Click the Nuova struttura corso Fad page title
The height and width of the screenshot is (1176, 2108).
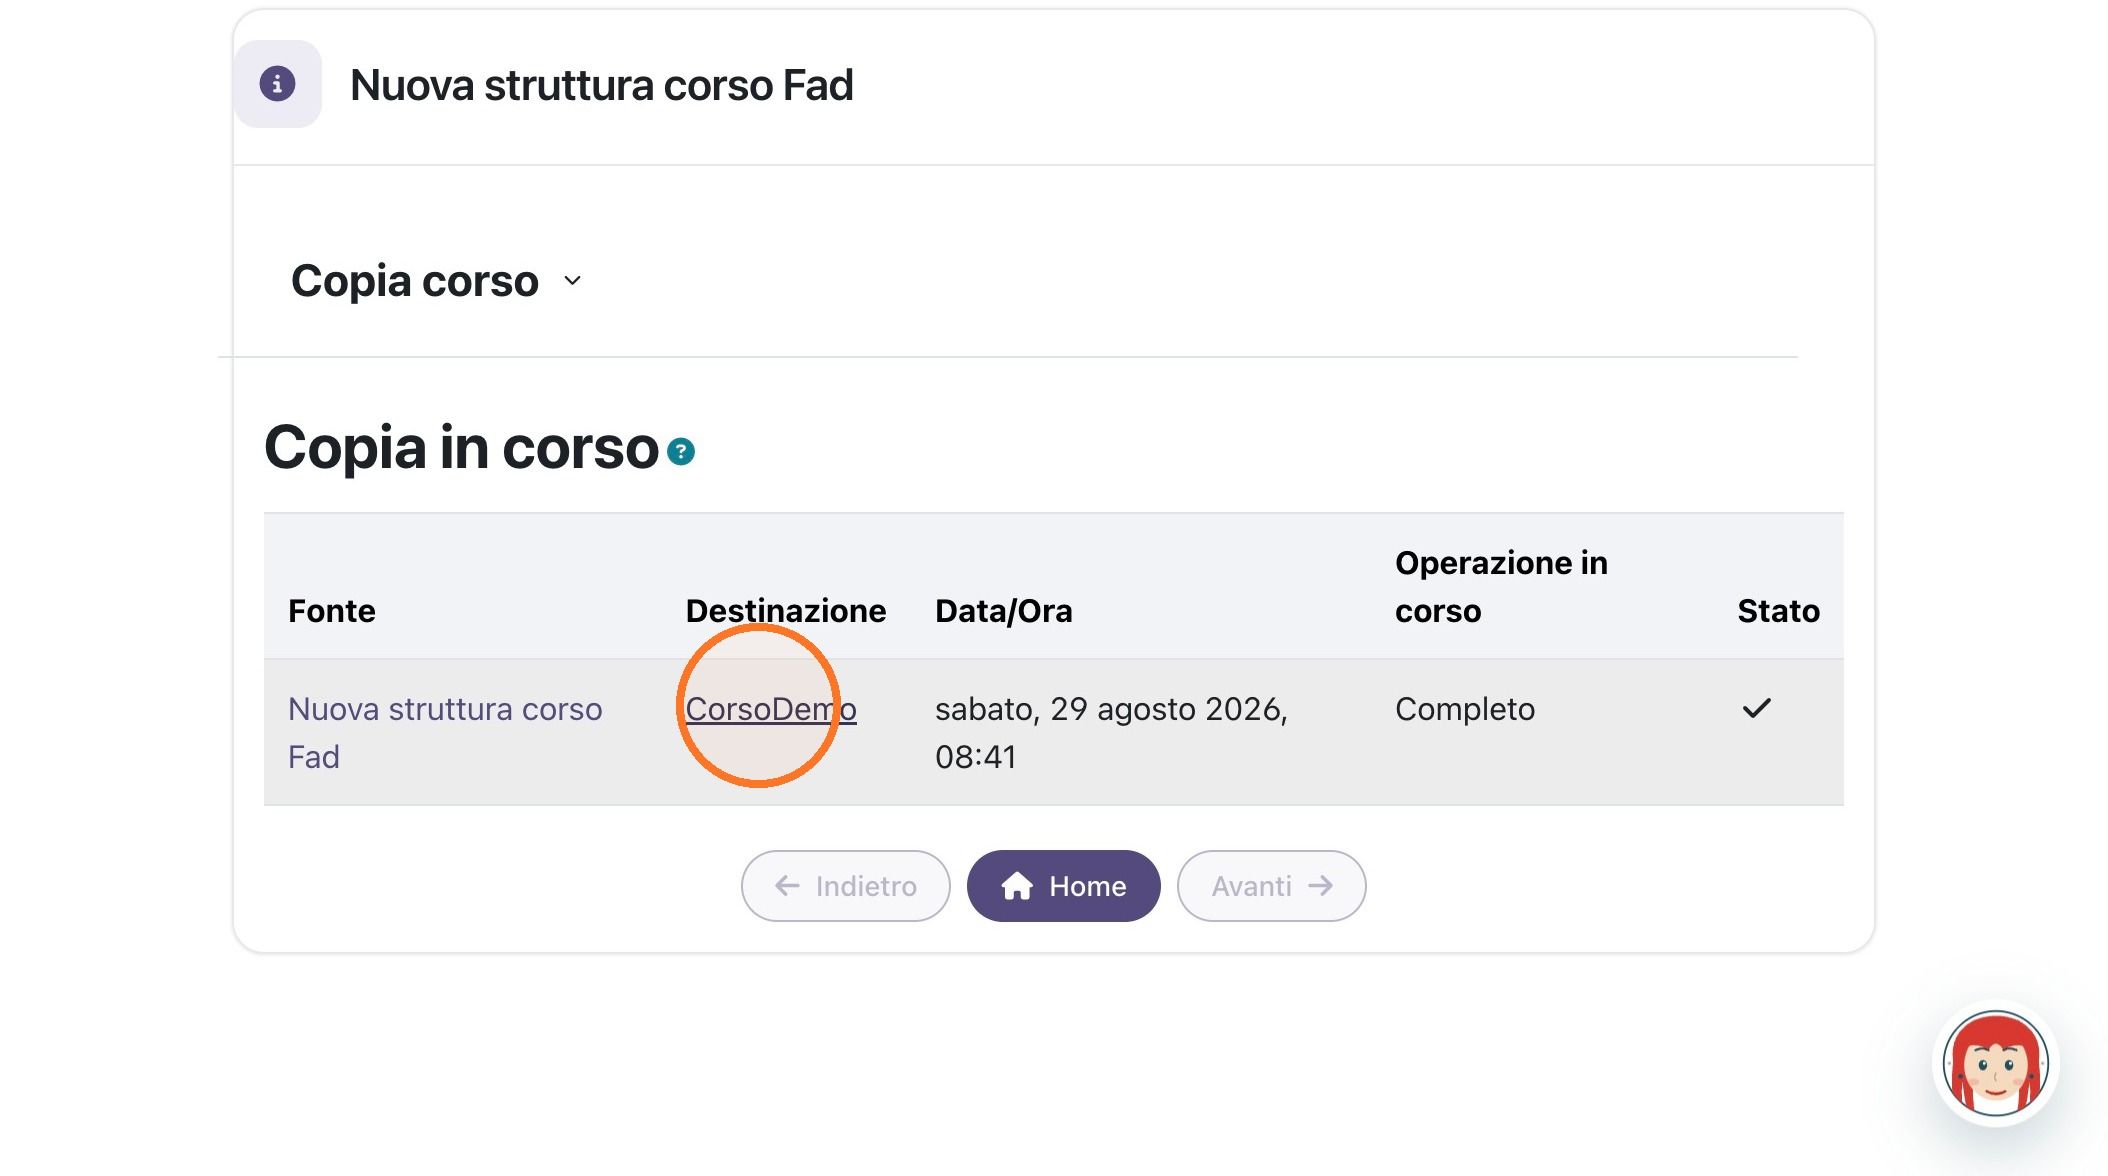(x=602, y=85)
